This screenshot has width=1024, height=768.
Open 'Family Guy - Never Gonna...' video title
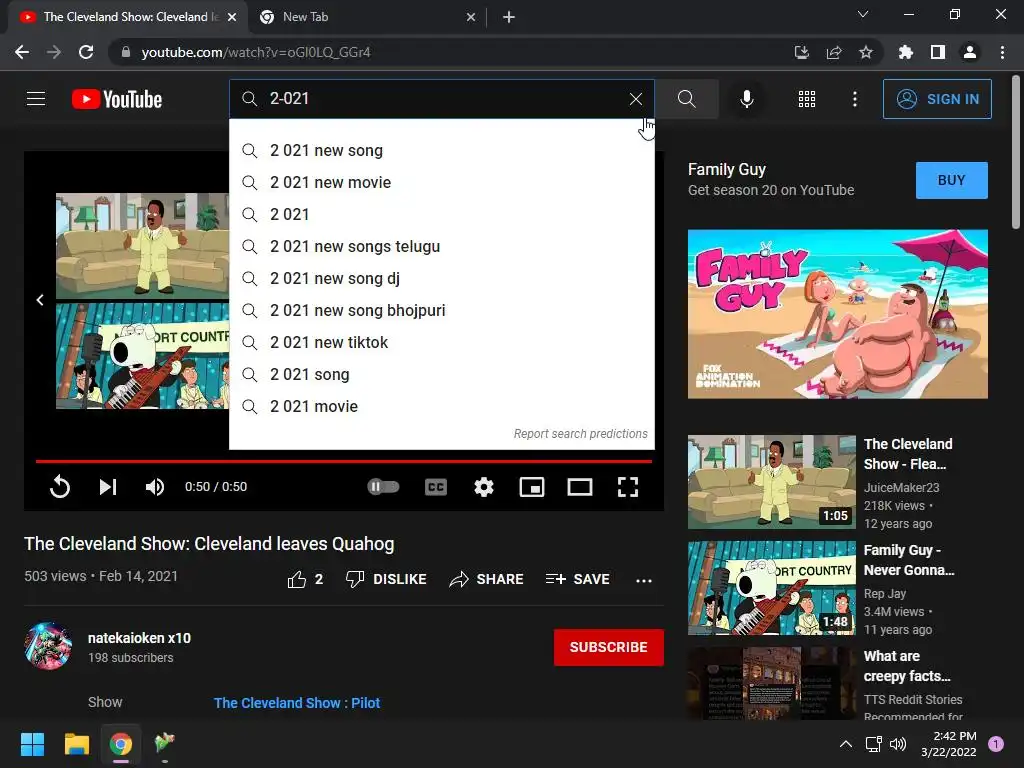[x=908, y=560]
